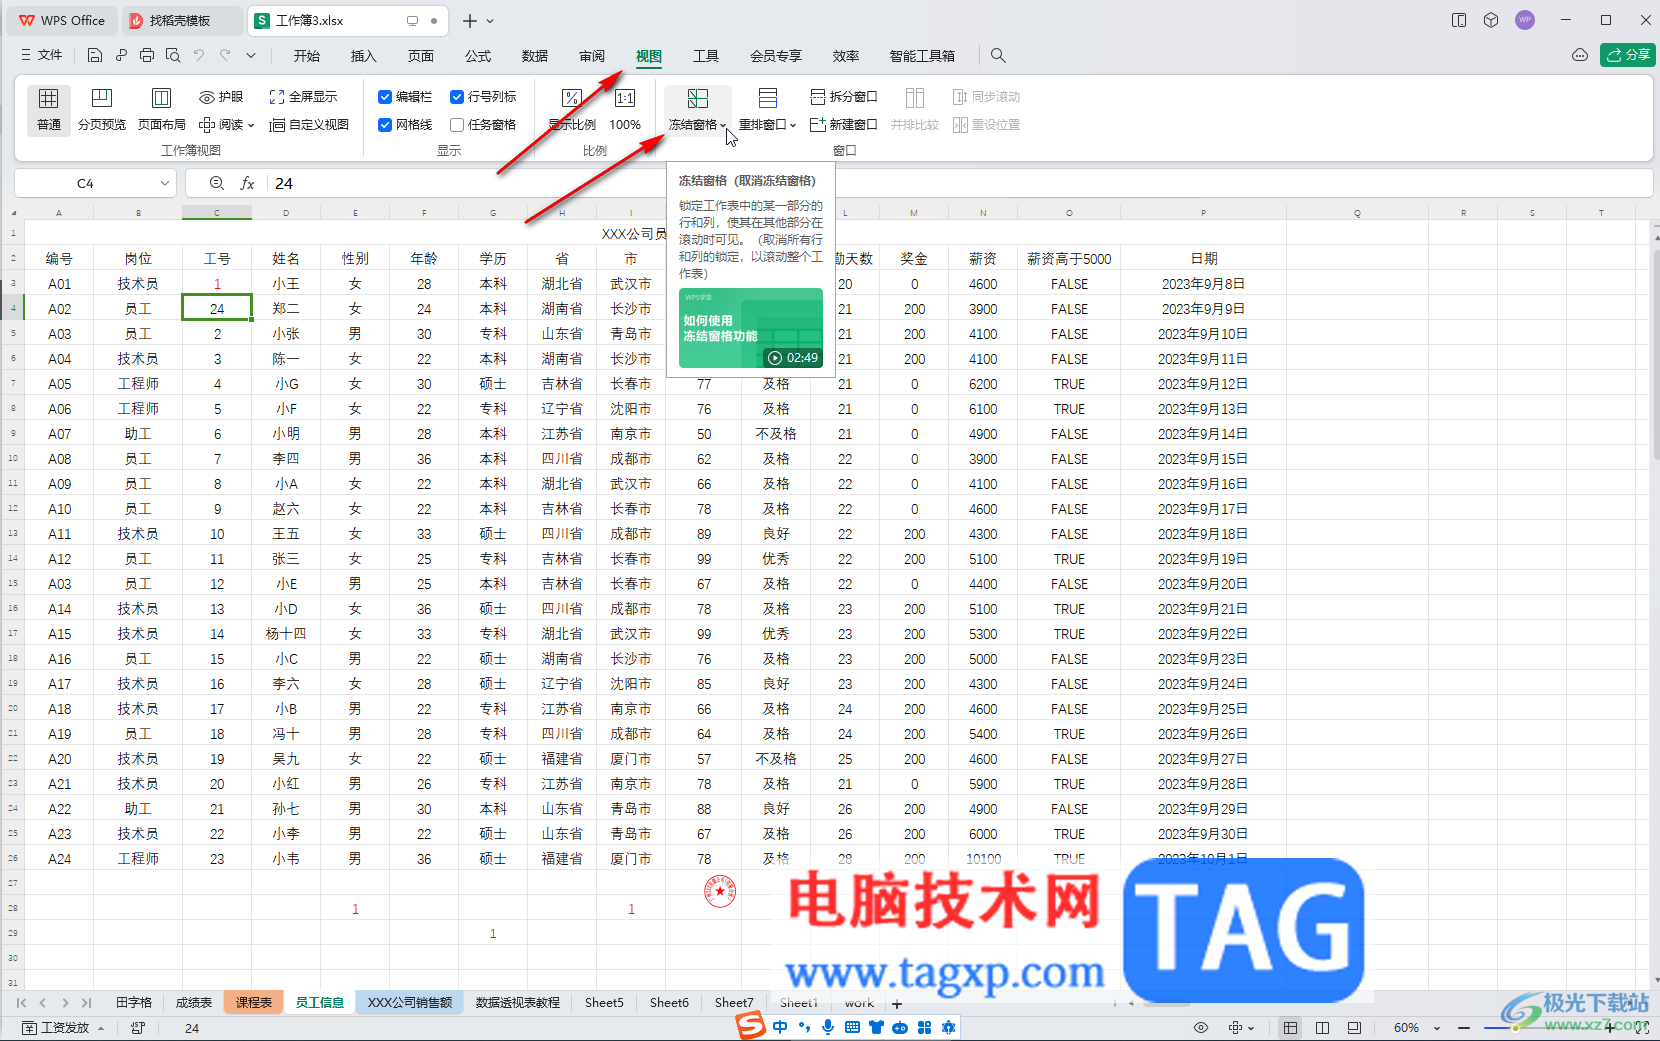This screenshot has width=1660, height=1041.
Task: Add a new sheet with plus icon
Action: click(x=897, y=1004)
